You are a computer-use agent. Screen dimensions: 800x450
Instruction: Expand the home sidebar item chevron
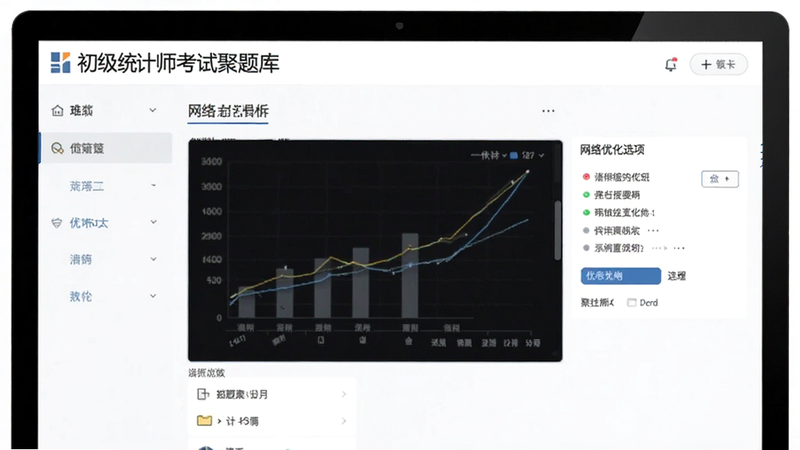pos(153,110)
